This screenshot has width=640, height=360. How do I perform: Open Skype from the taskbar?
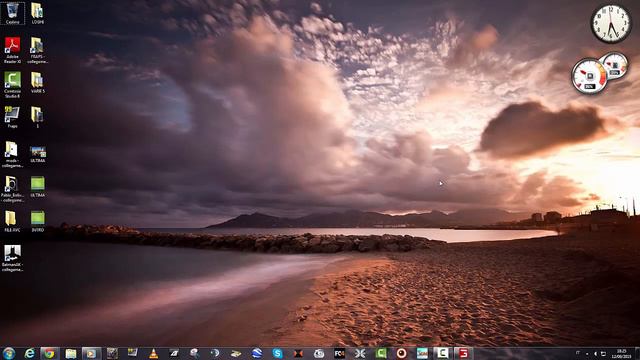(x=278, y=353)
